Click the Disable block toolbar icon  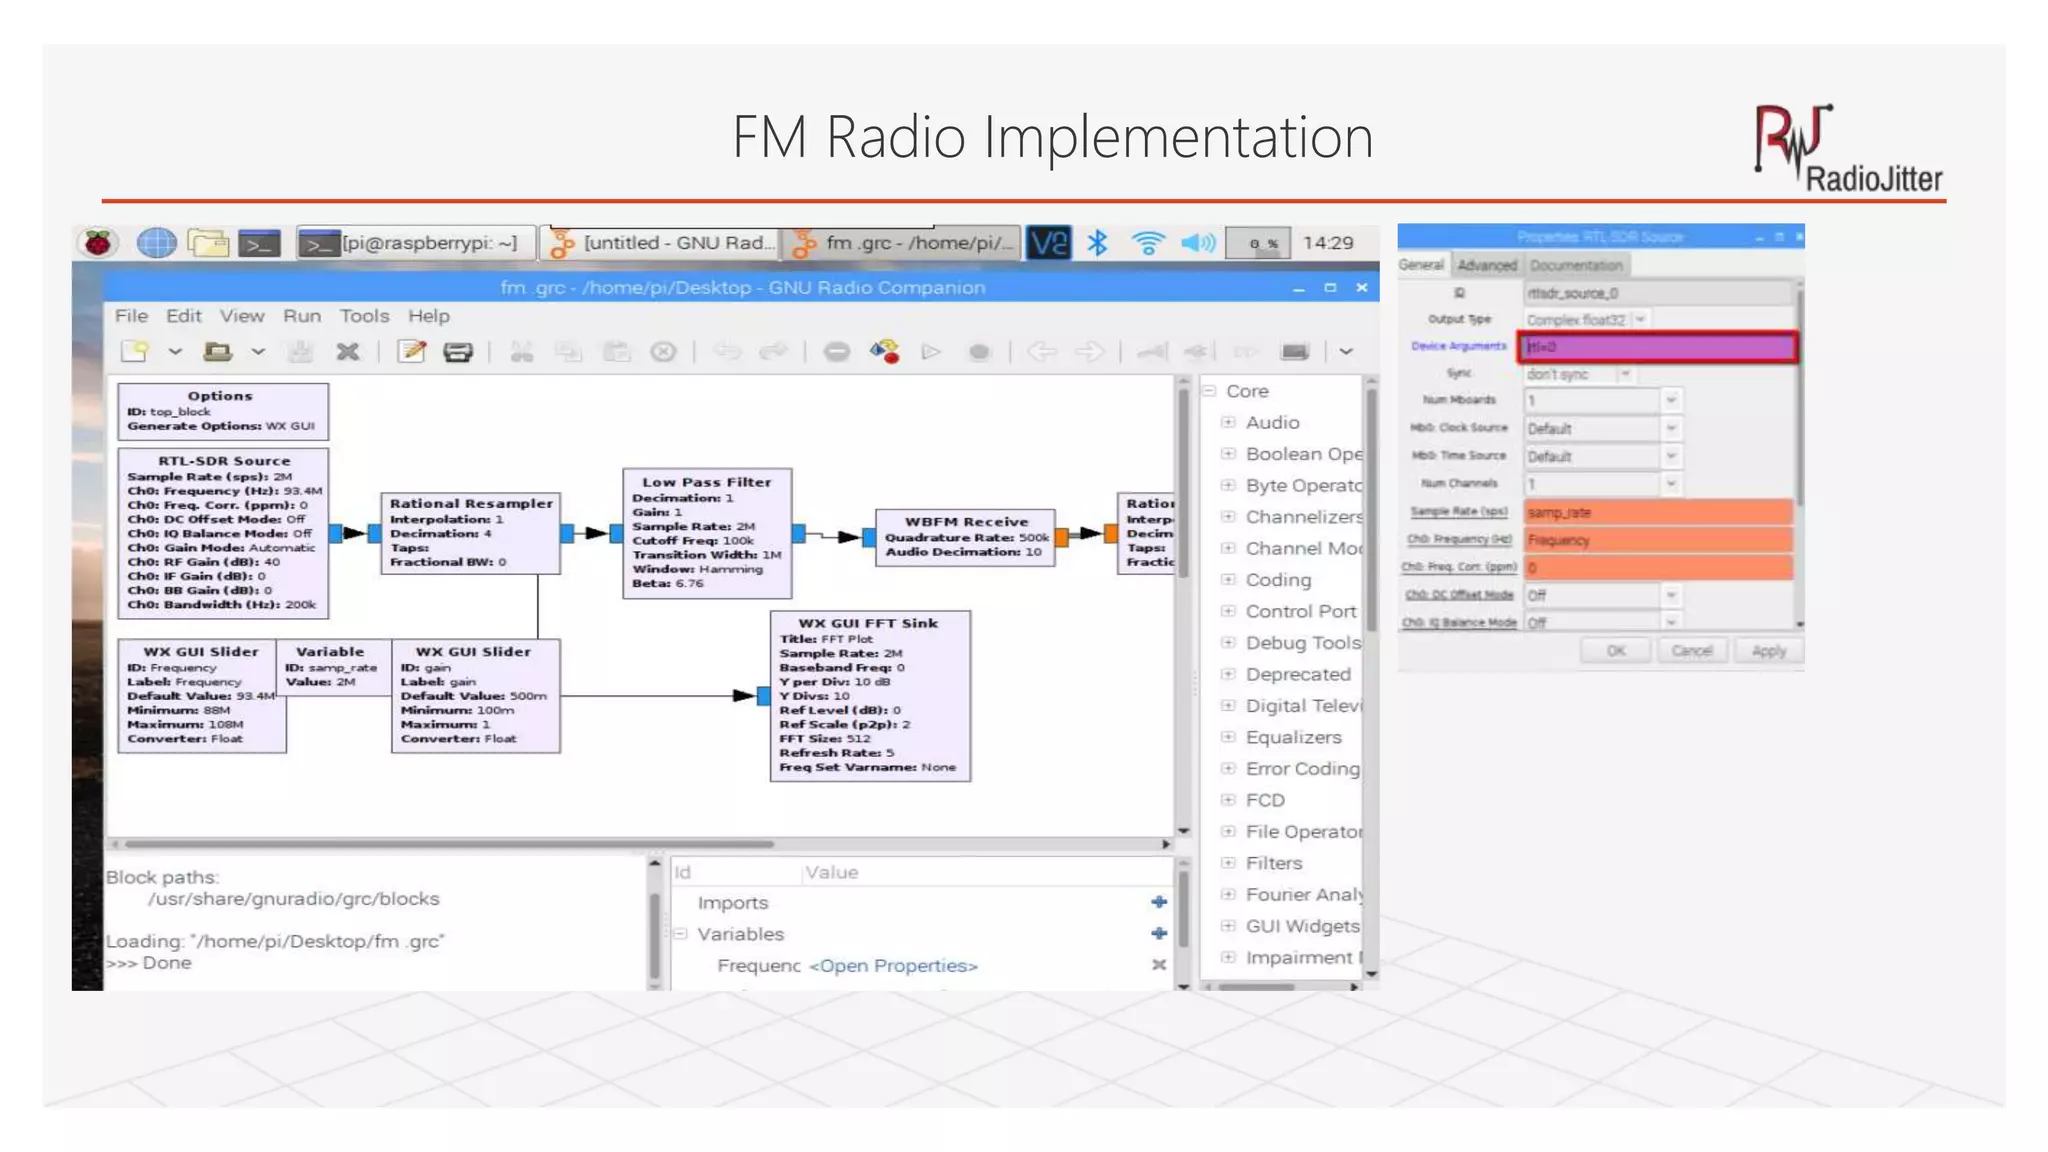click(x=1198, y=351)
